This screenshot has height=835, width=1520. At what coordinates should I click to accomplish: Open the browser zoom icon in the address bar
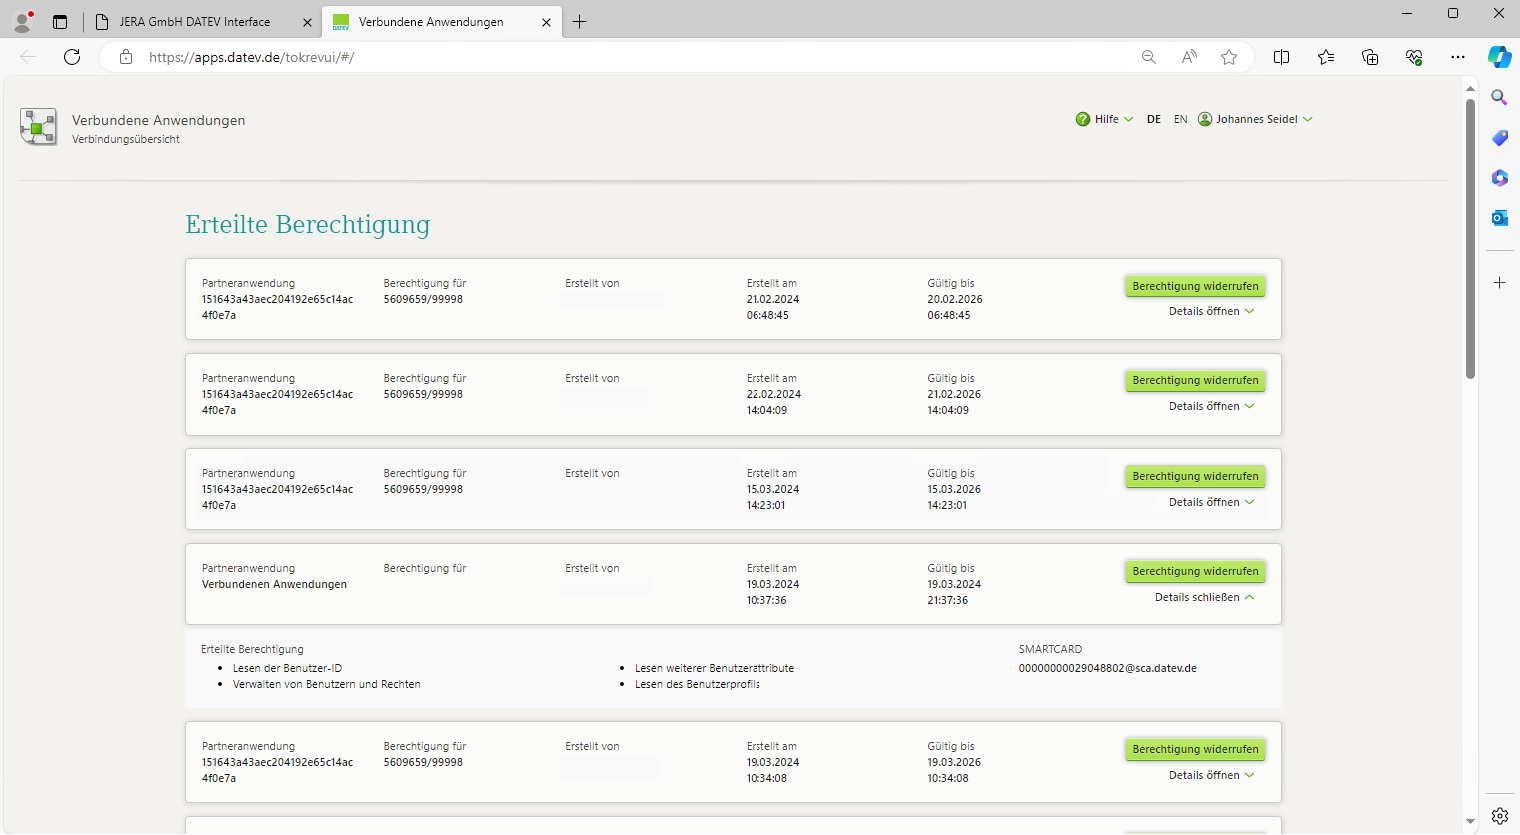click(x=1149, y=57)
